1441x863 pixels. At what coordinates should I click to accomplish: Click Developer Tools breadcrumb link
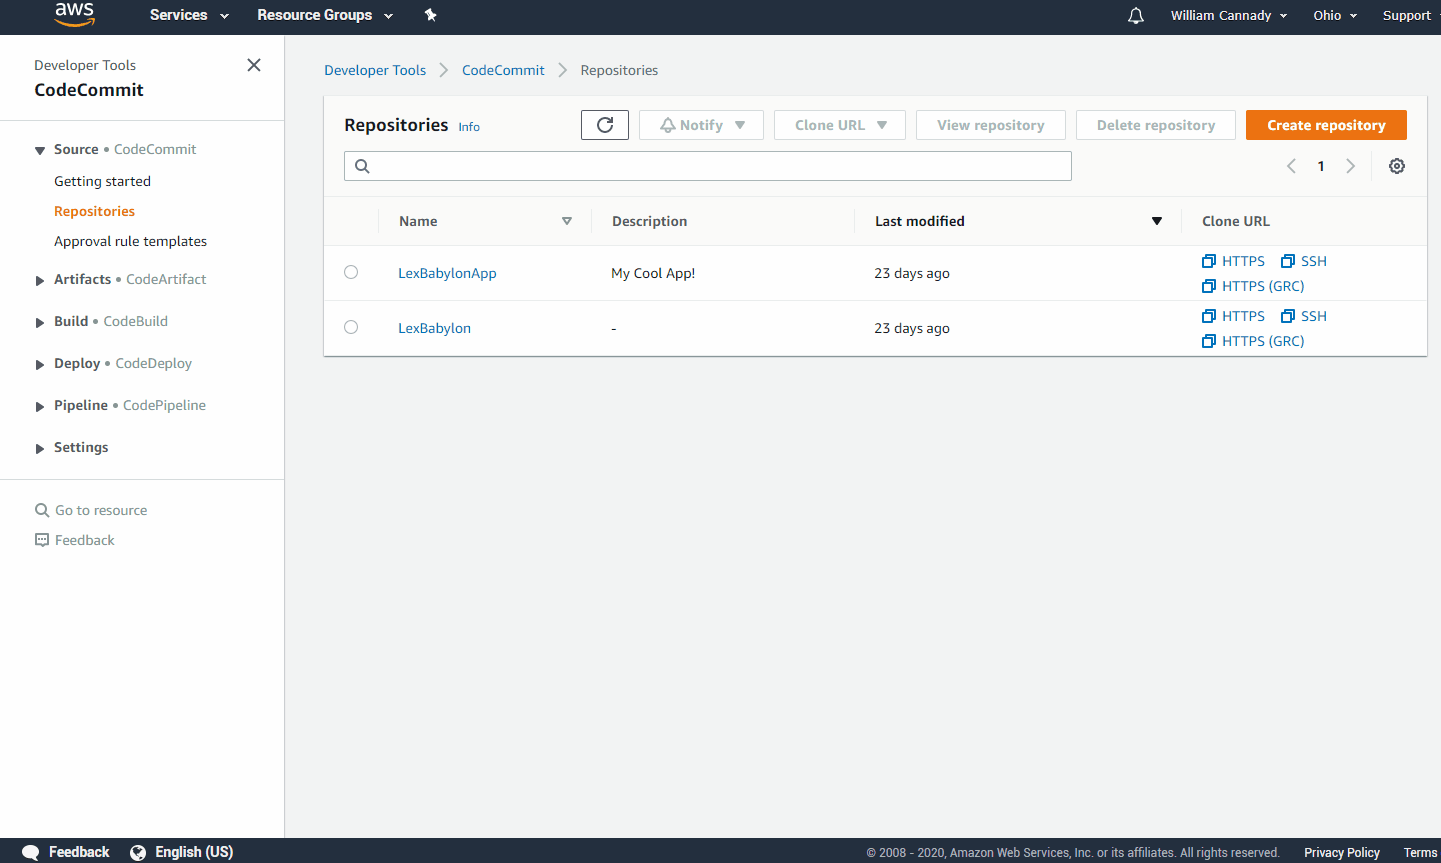[375, 70]
